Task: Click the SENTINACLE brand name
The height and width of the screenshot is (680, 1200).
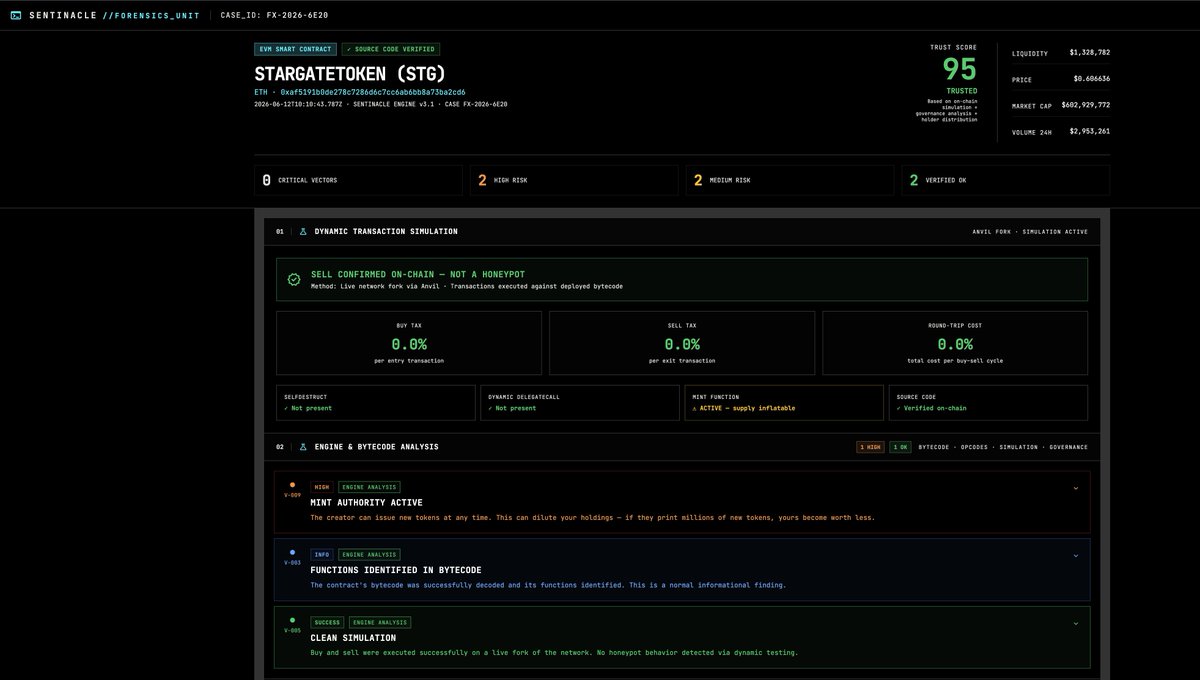Action: pos(63,15)
